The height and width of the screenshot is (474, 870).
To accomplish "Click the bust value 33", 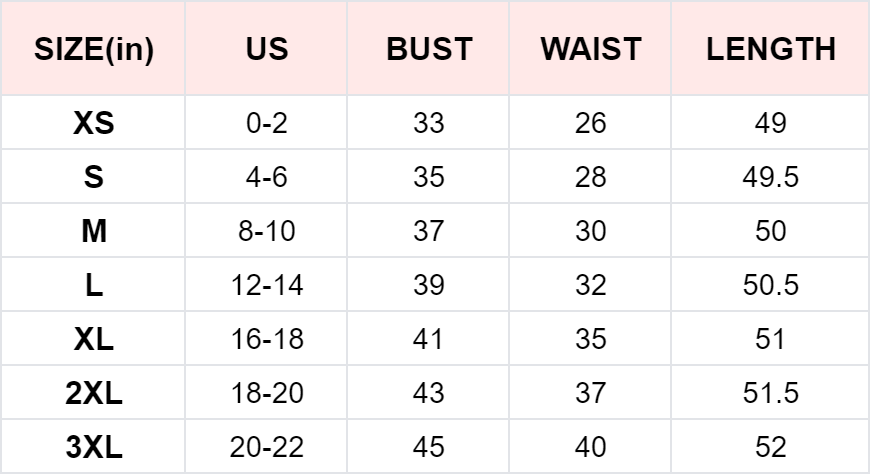I will click(x=428, y=124).
